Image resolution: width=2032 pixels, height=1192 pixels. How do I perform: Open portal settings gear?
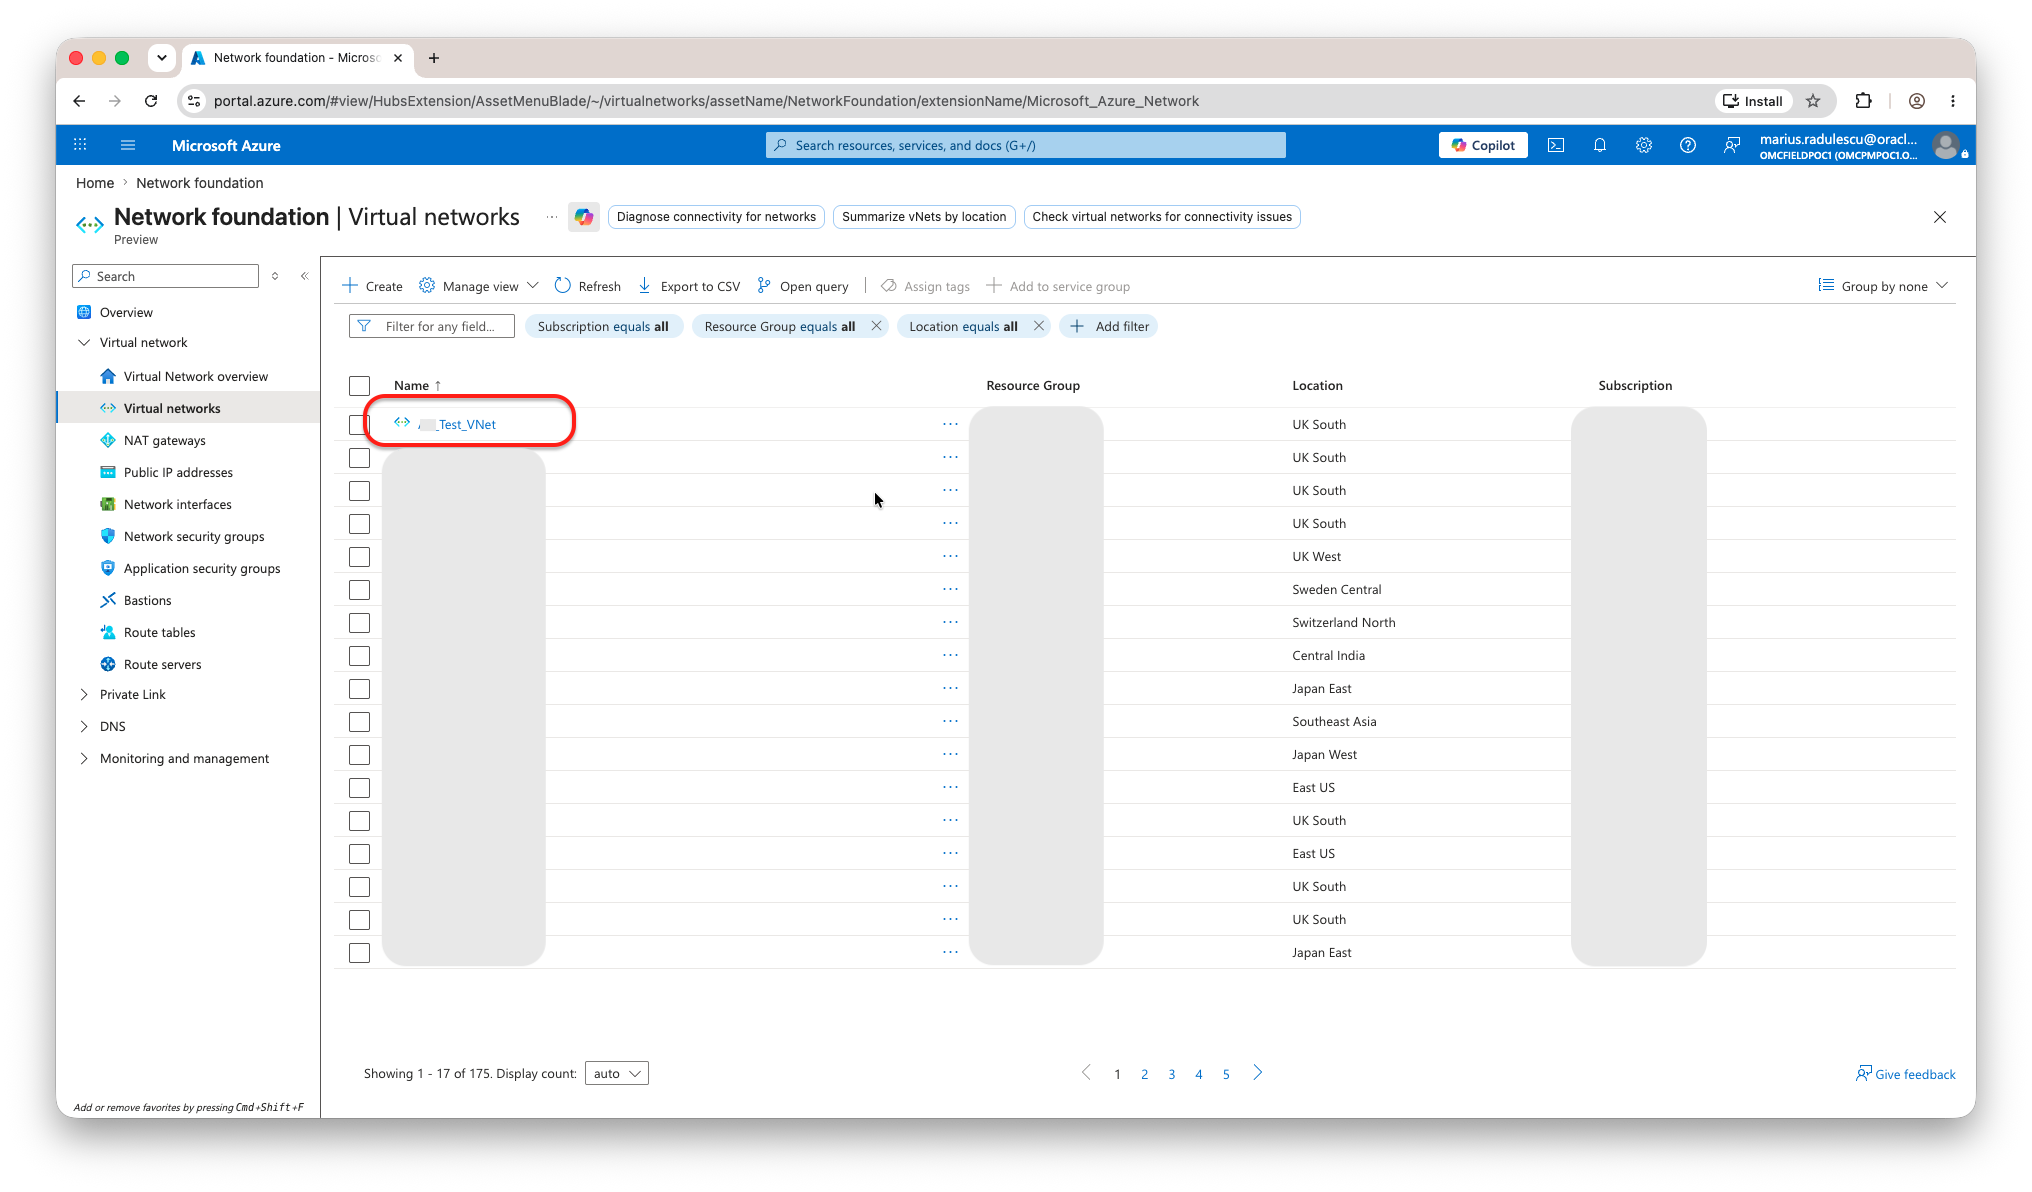[x=1644, y=145]
